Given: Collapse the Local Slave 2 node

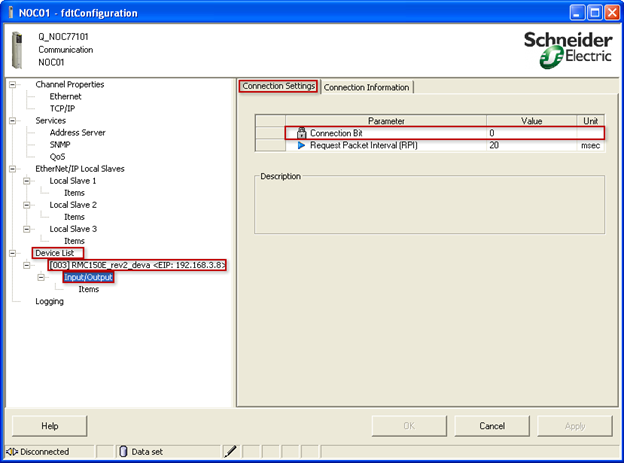Looking at the screenshot, I should tap(27, 205).
